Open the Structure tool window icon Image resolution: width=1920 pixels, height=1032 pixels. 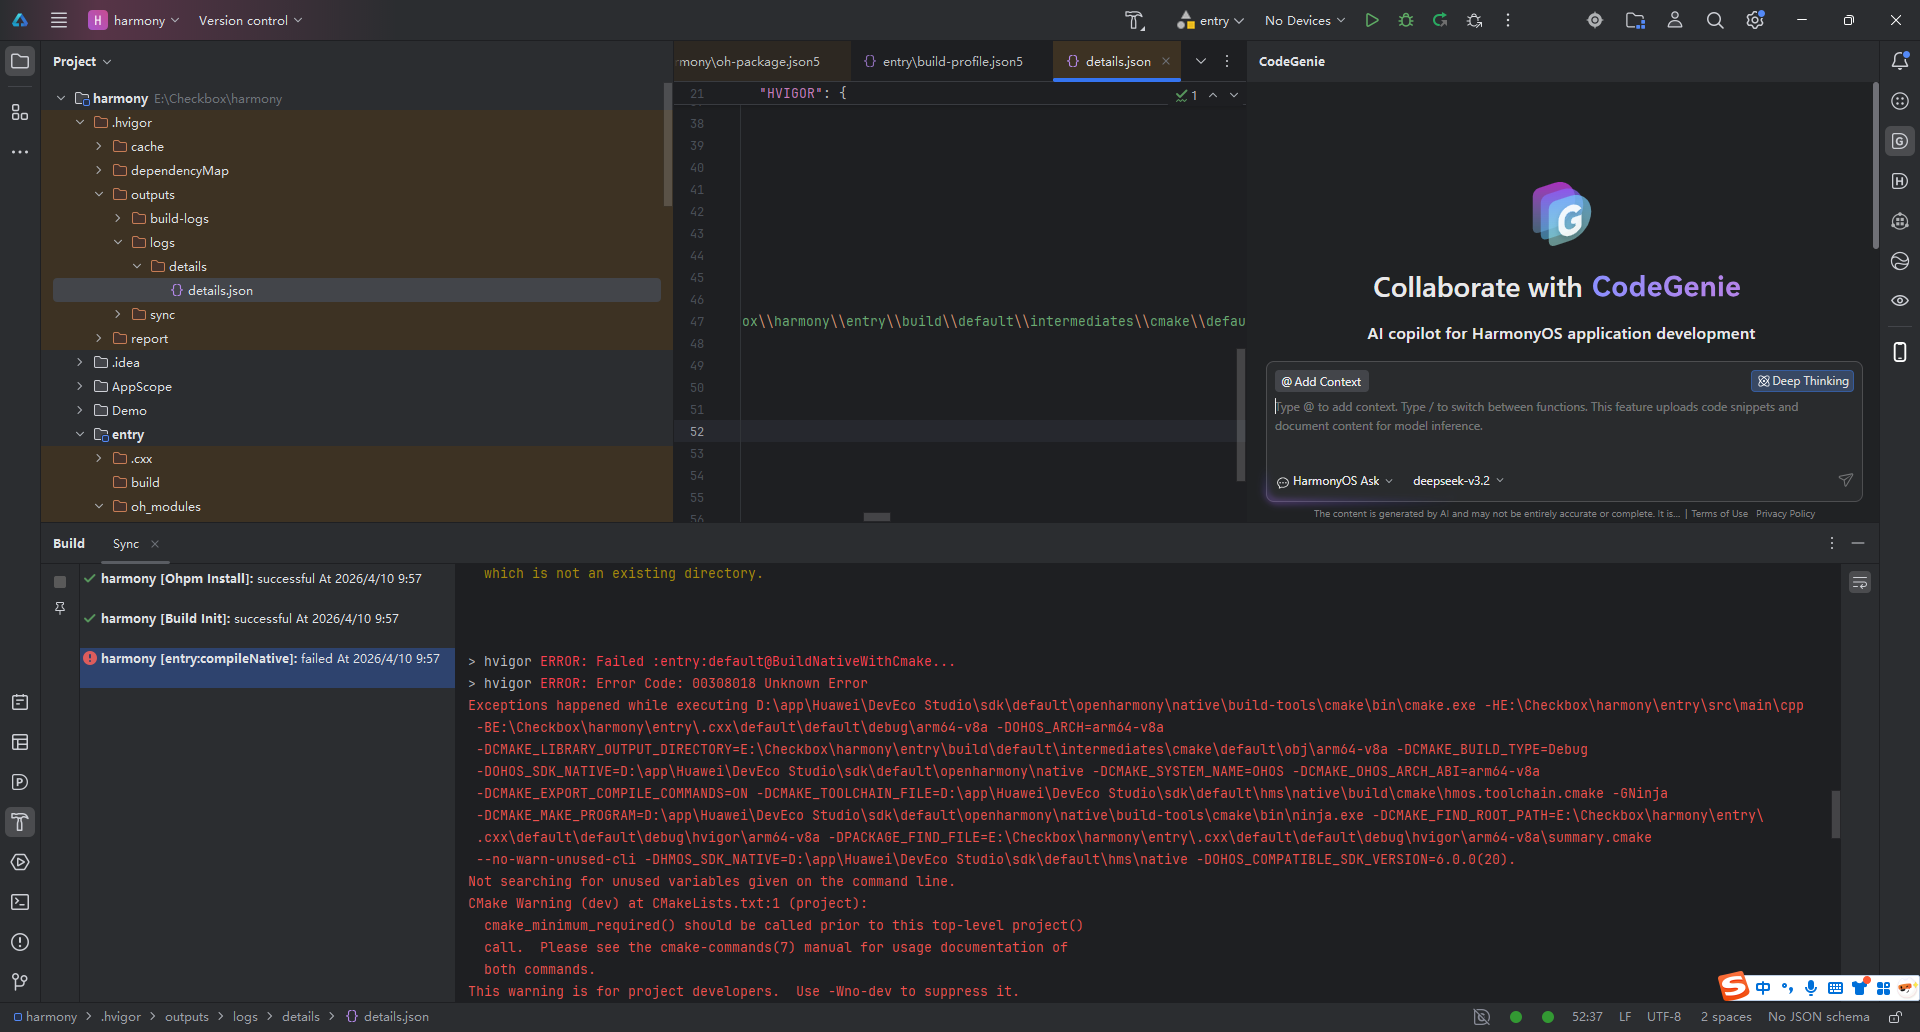click(20, 112)
